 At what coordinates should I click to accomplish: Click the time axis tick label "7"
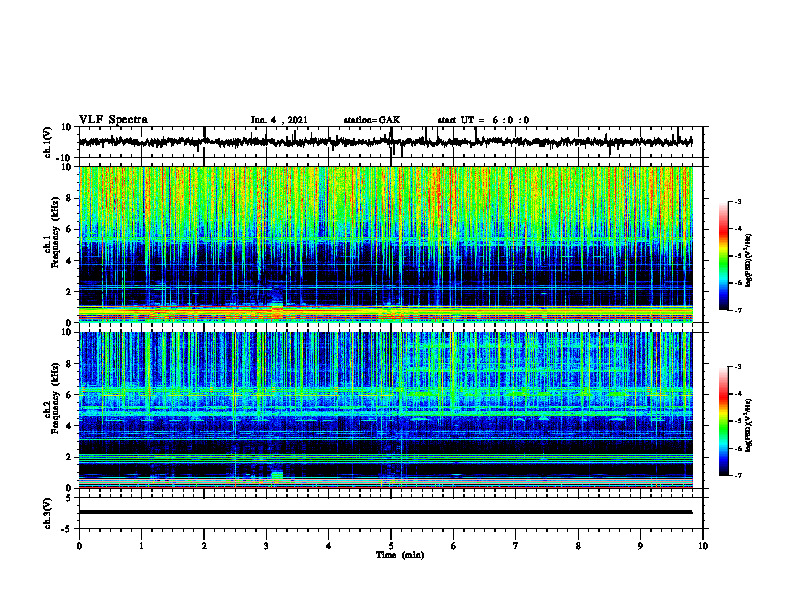click(516, 546)
